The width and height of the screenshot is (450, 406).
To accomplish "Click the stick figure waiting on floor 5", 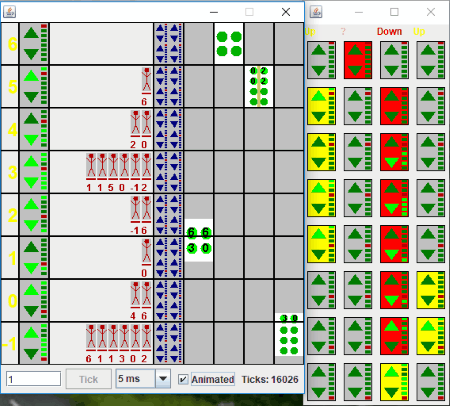I will (x=146, y=81).
